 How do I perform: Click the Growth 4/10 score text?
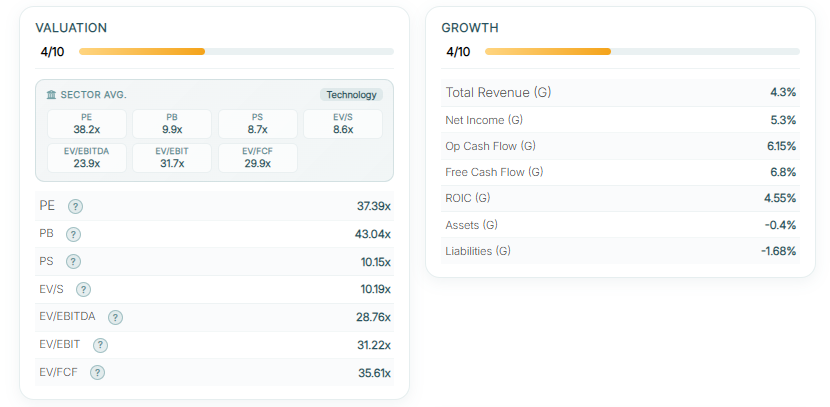point(458,52)
